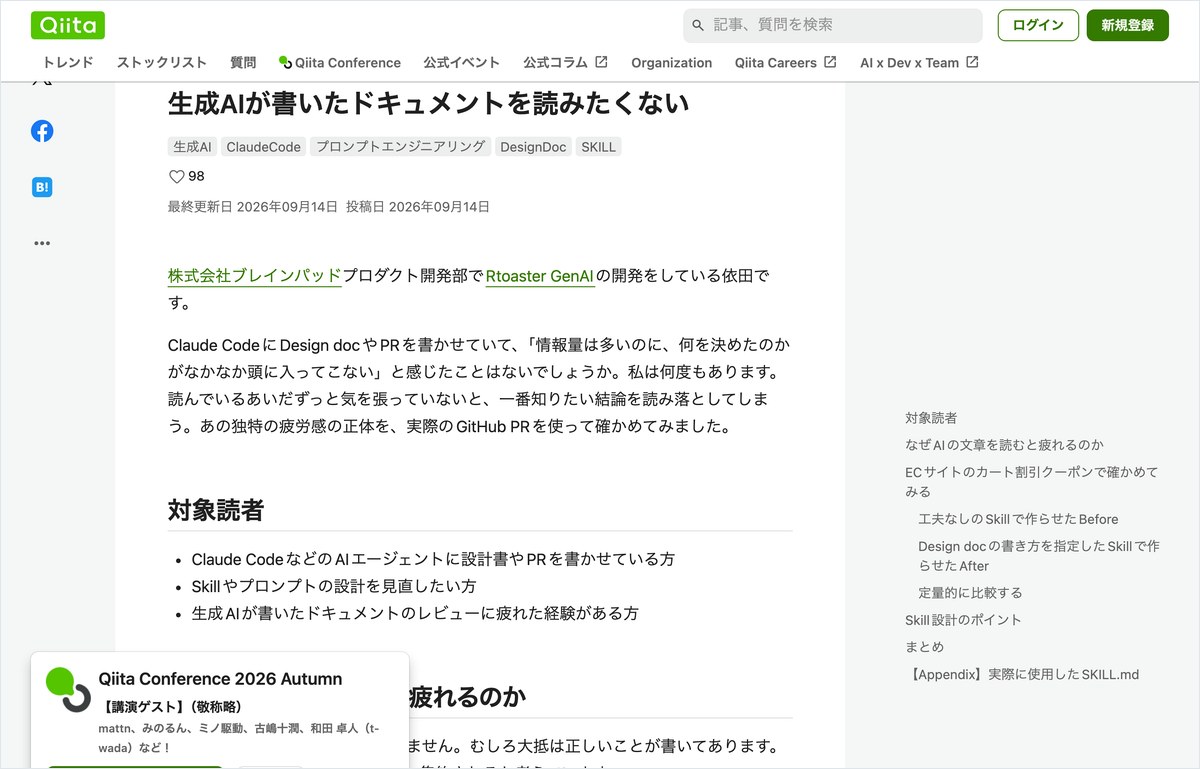Select the ClaudeCode tag
Viewport: 1200px width, 769px height.
coord(263,147)
